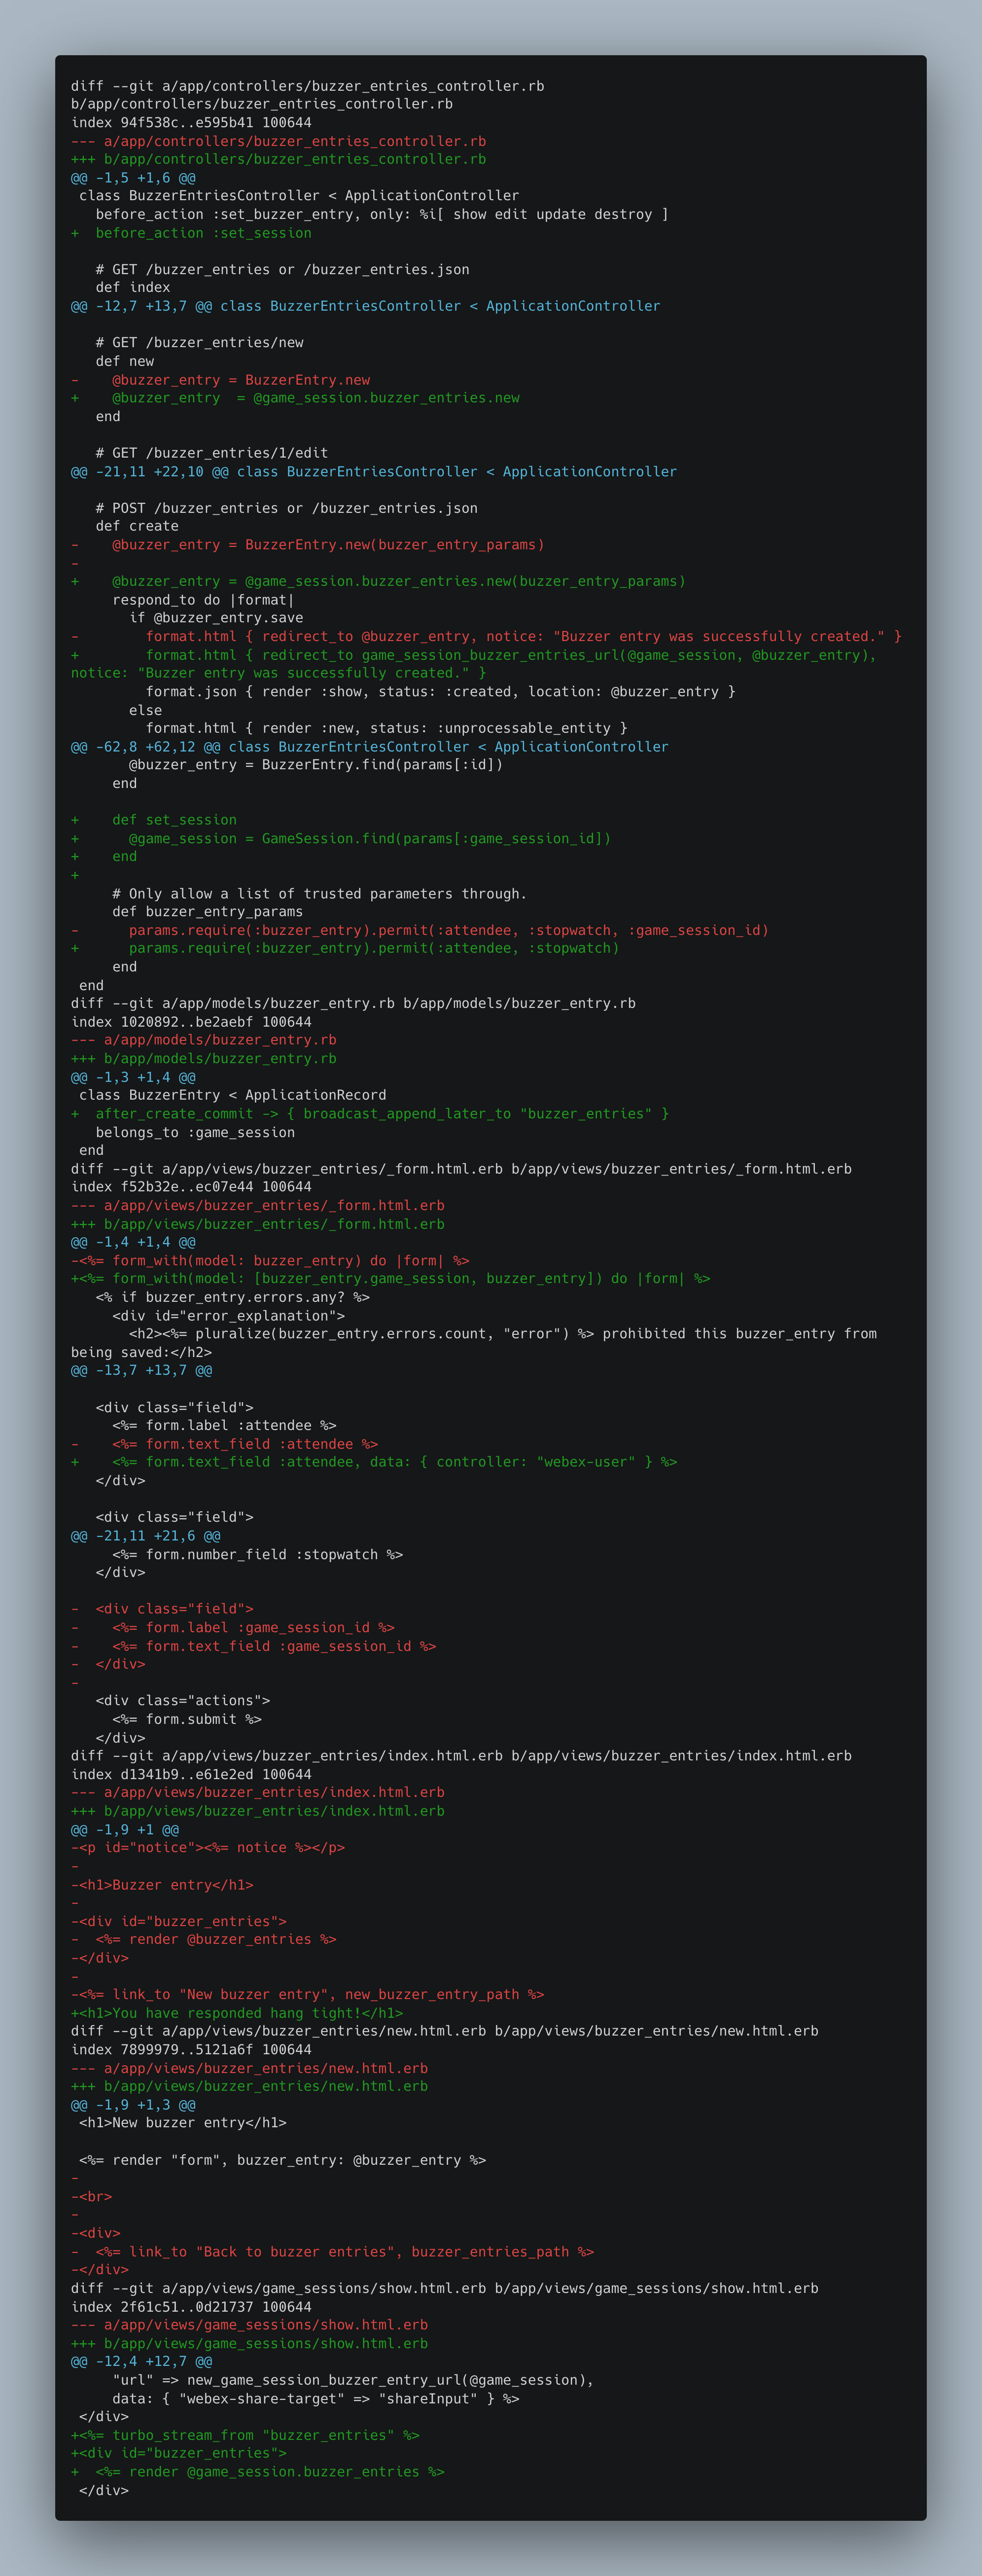
Task: Click the added form_with game_session model line
Action: (391, 1278)
